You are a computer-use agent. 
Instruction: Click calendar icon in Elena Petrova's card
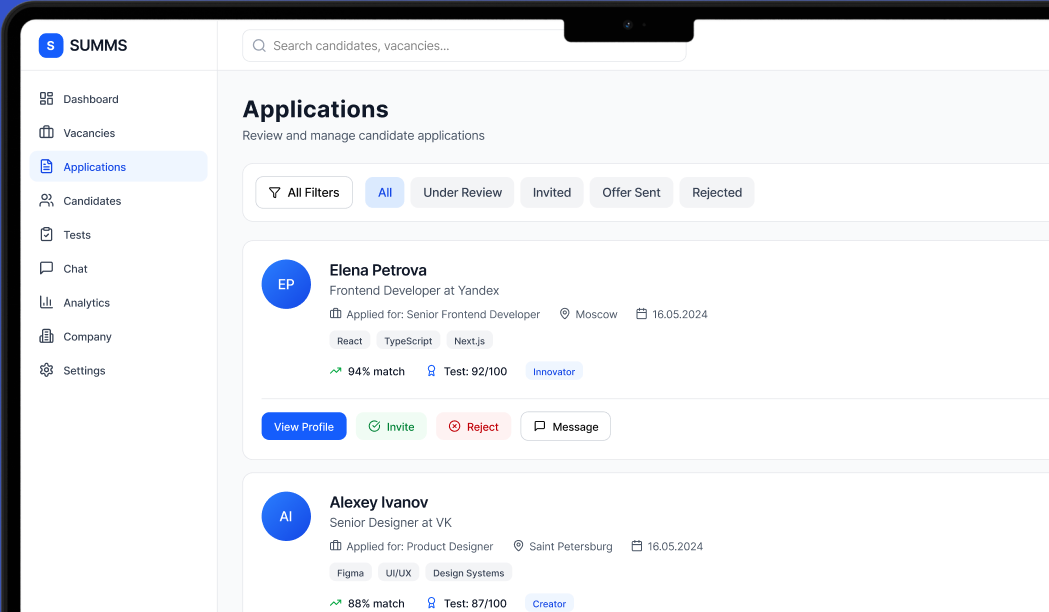642,314
